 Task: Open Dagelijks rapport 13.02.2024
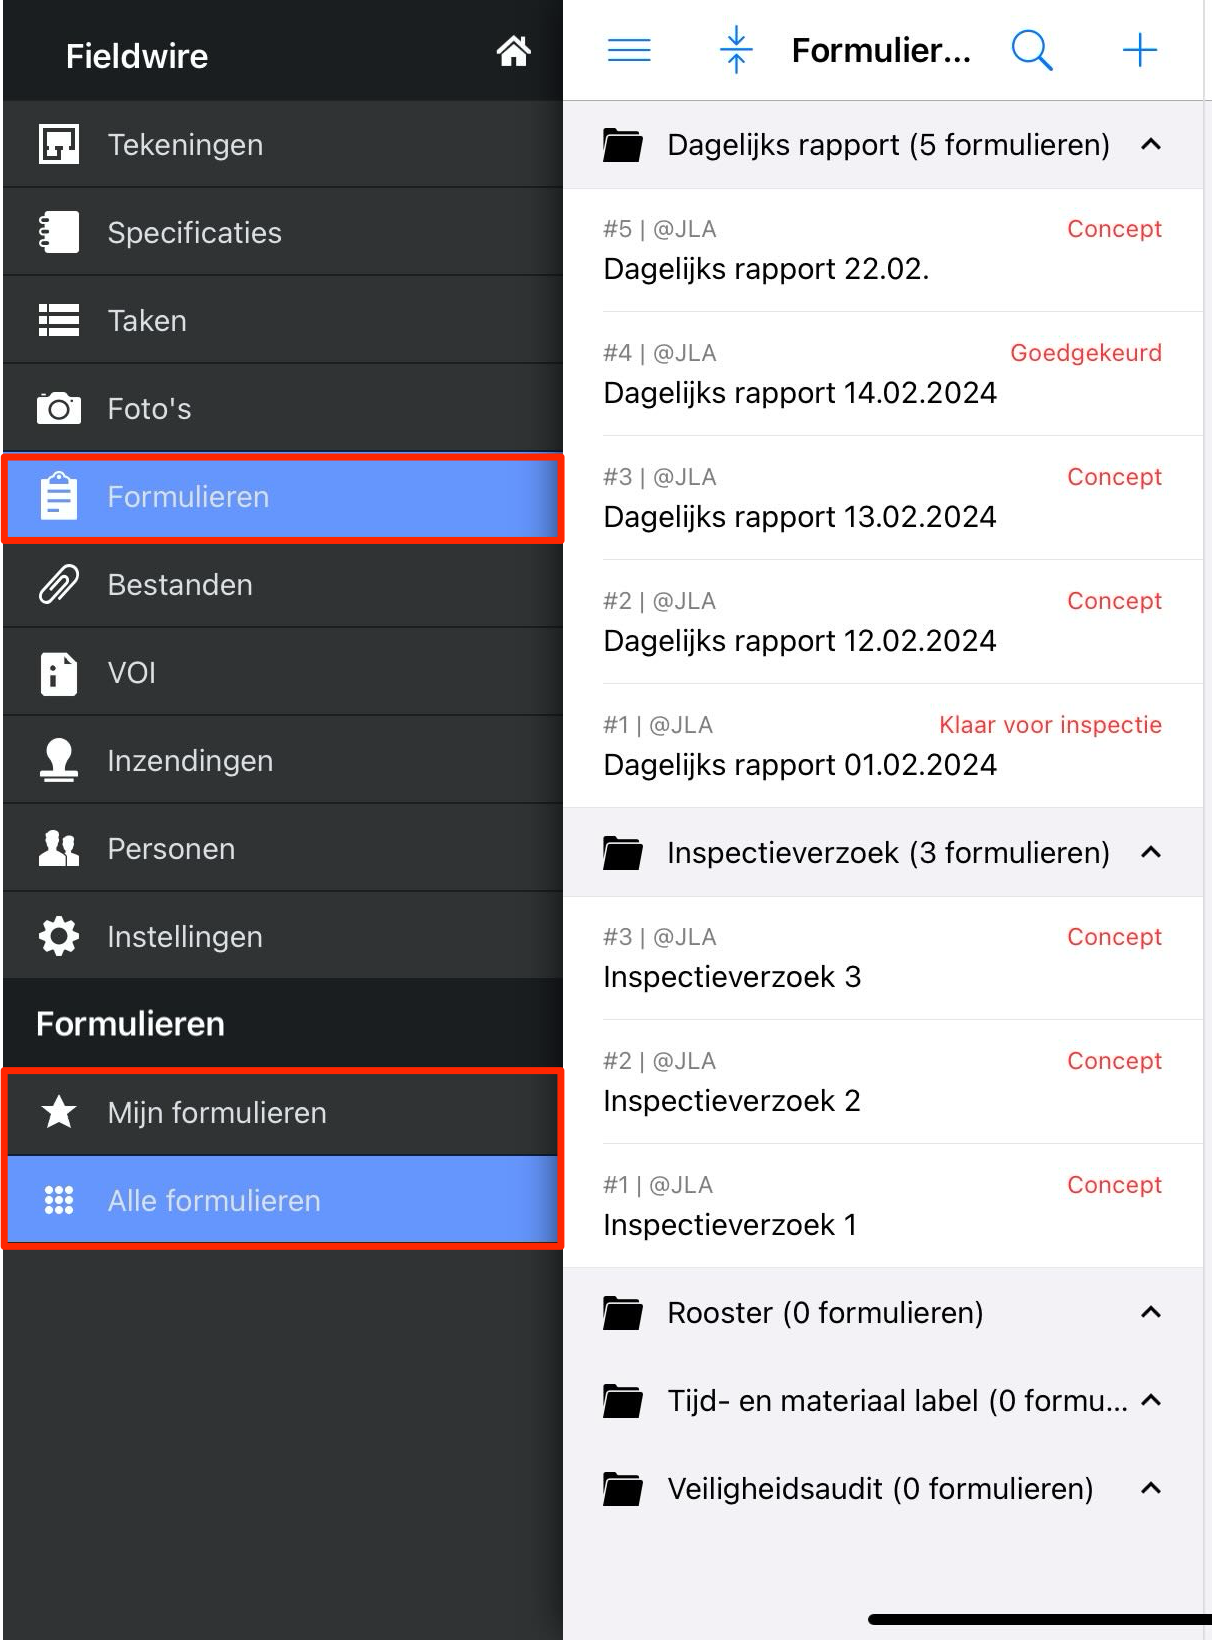pyautogui.click(x=883, y=498)
